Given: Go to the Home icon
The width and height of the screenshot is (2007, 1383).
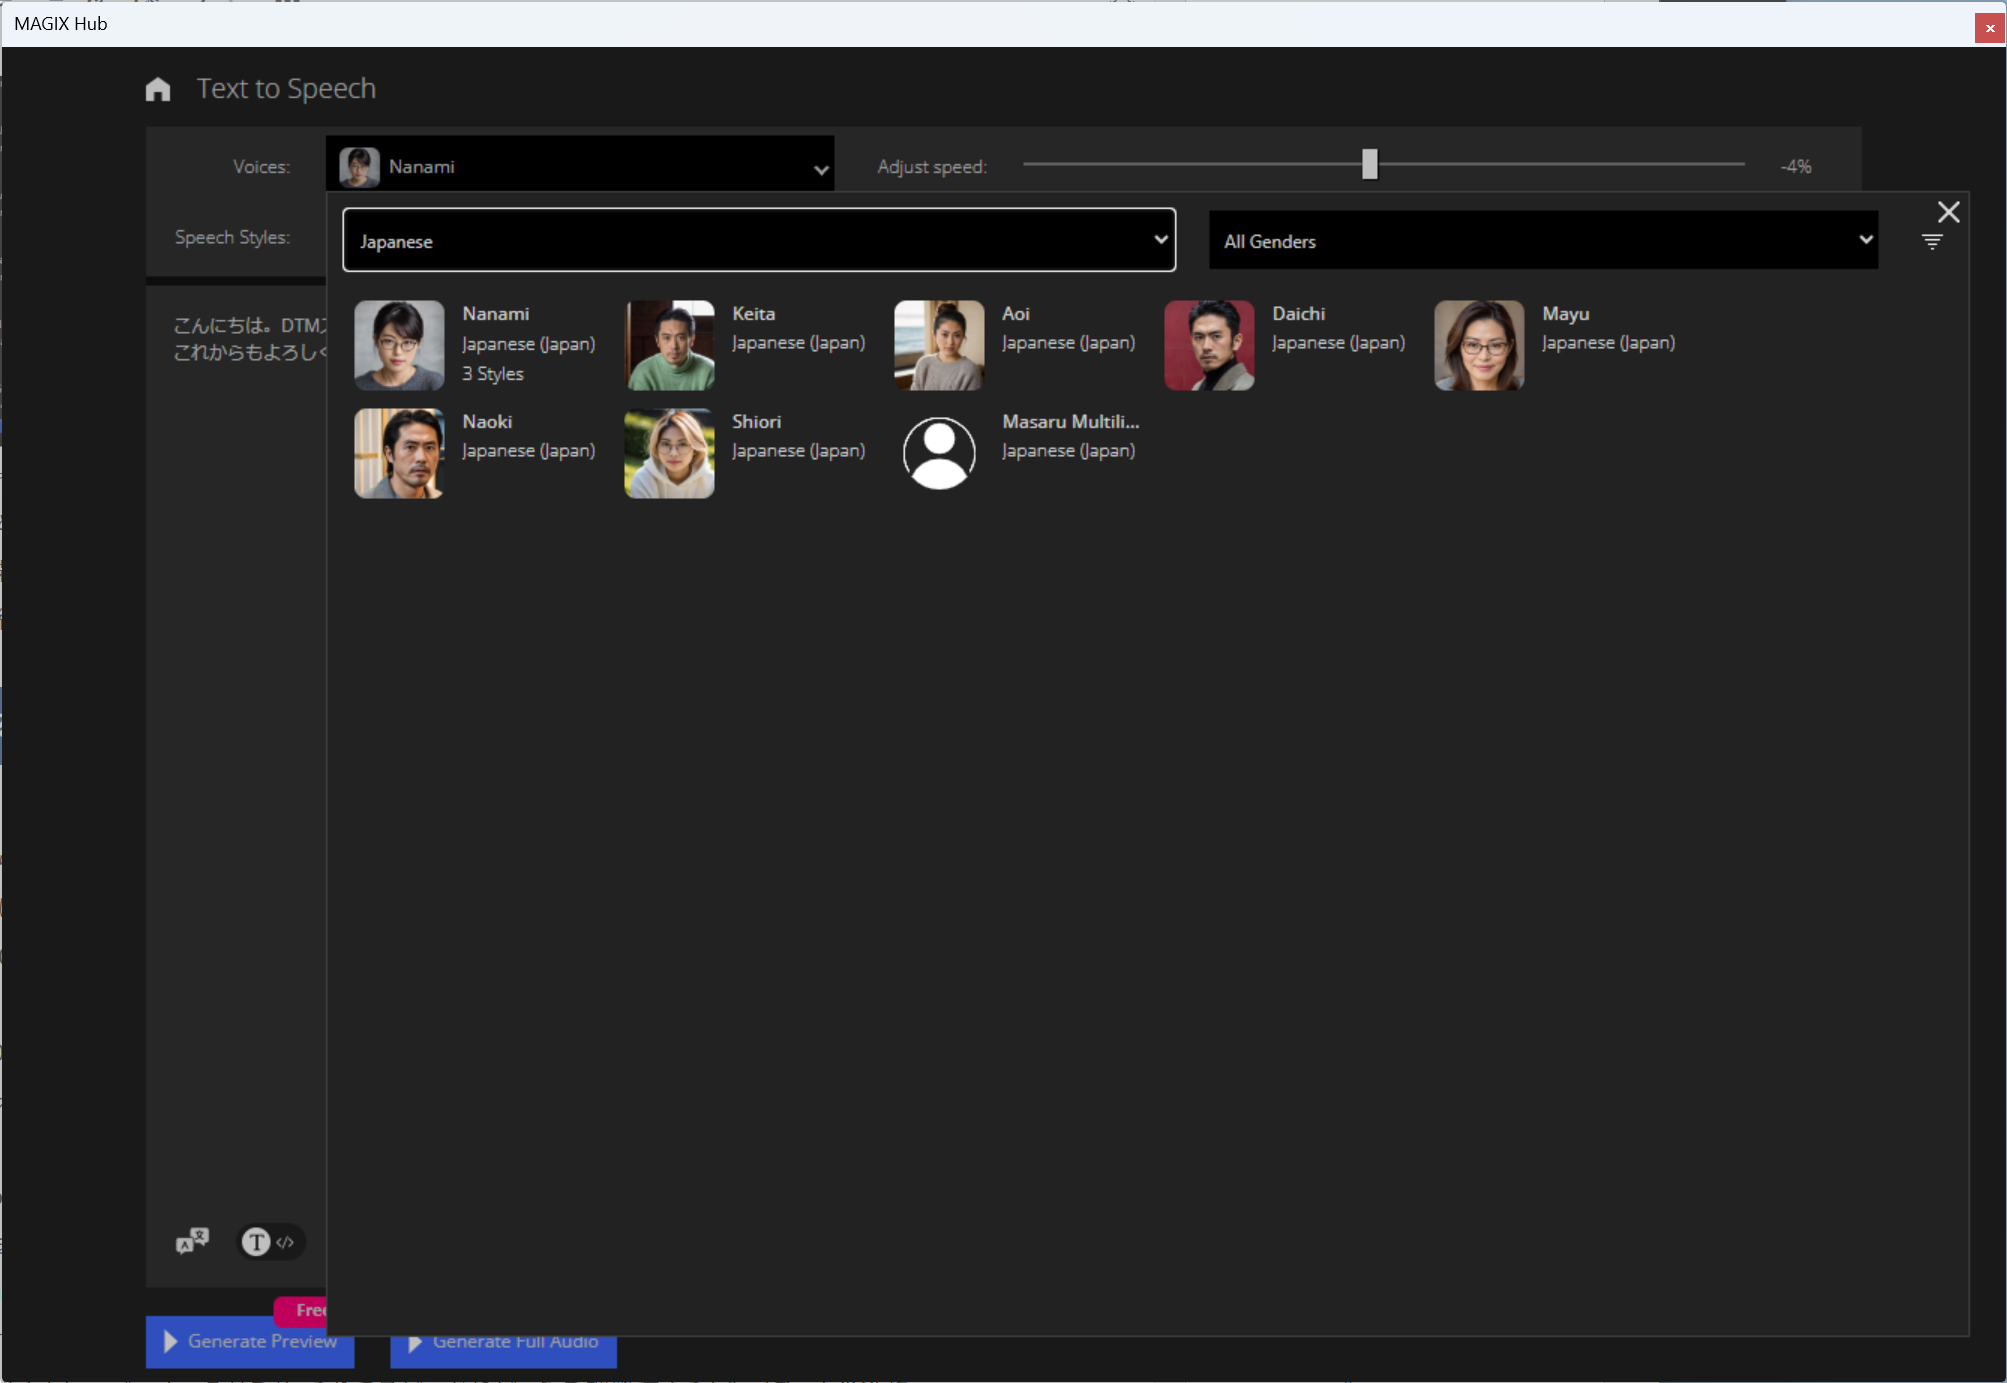Looking at the screenshot, I should pyautogui.click(x=158, y=89).
